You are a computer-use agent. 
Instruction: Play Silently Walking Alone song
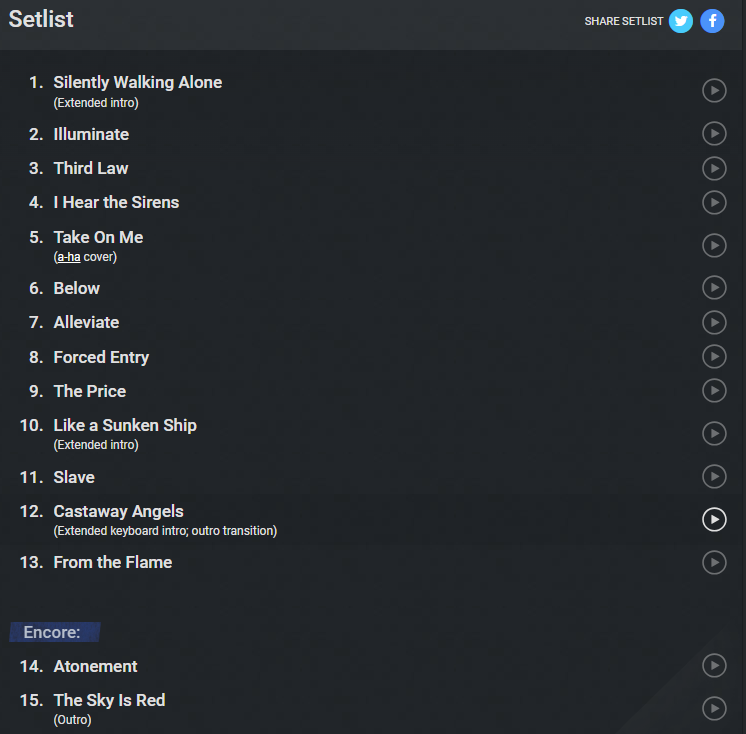[x=714, y=91]
